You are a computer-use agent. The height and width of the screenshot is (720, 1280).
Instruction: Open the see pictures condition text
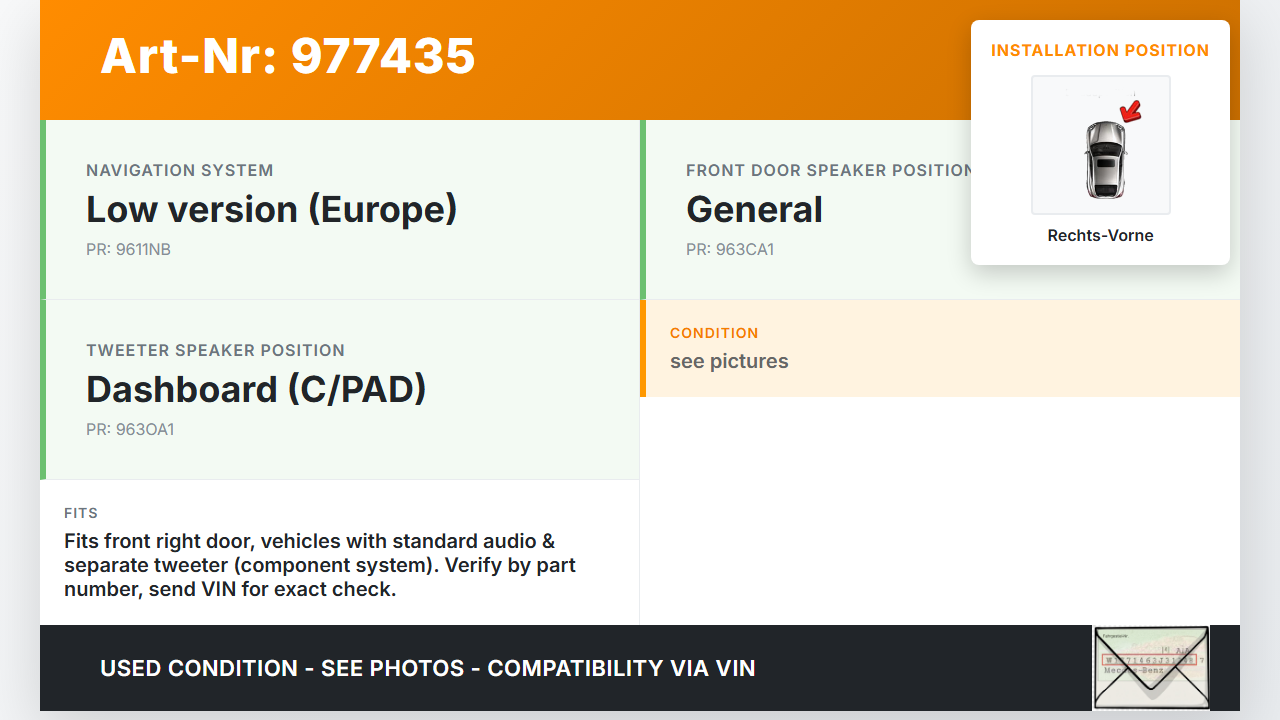[x=729, y=361]
